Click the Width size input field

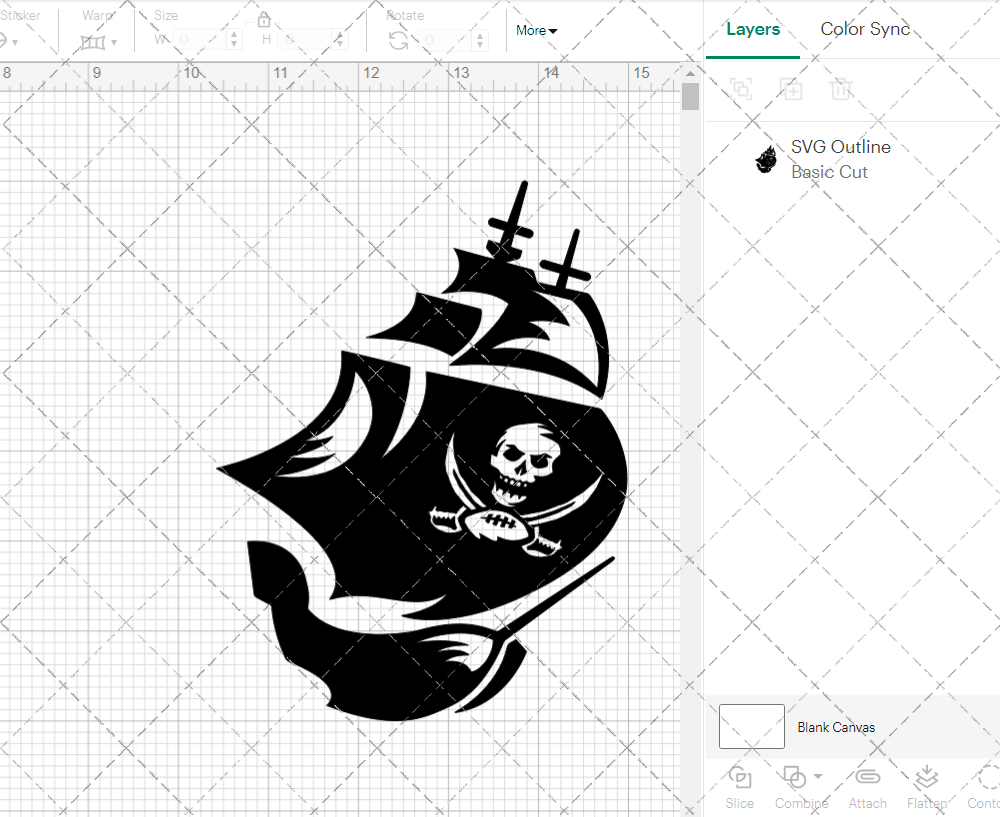click(206, 40)
